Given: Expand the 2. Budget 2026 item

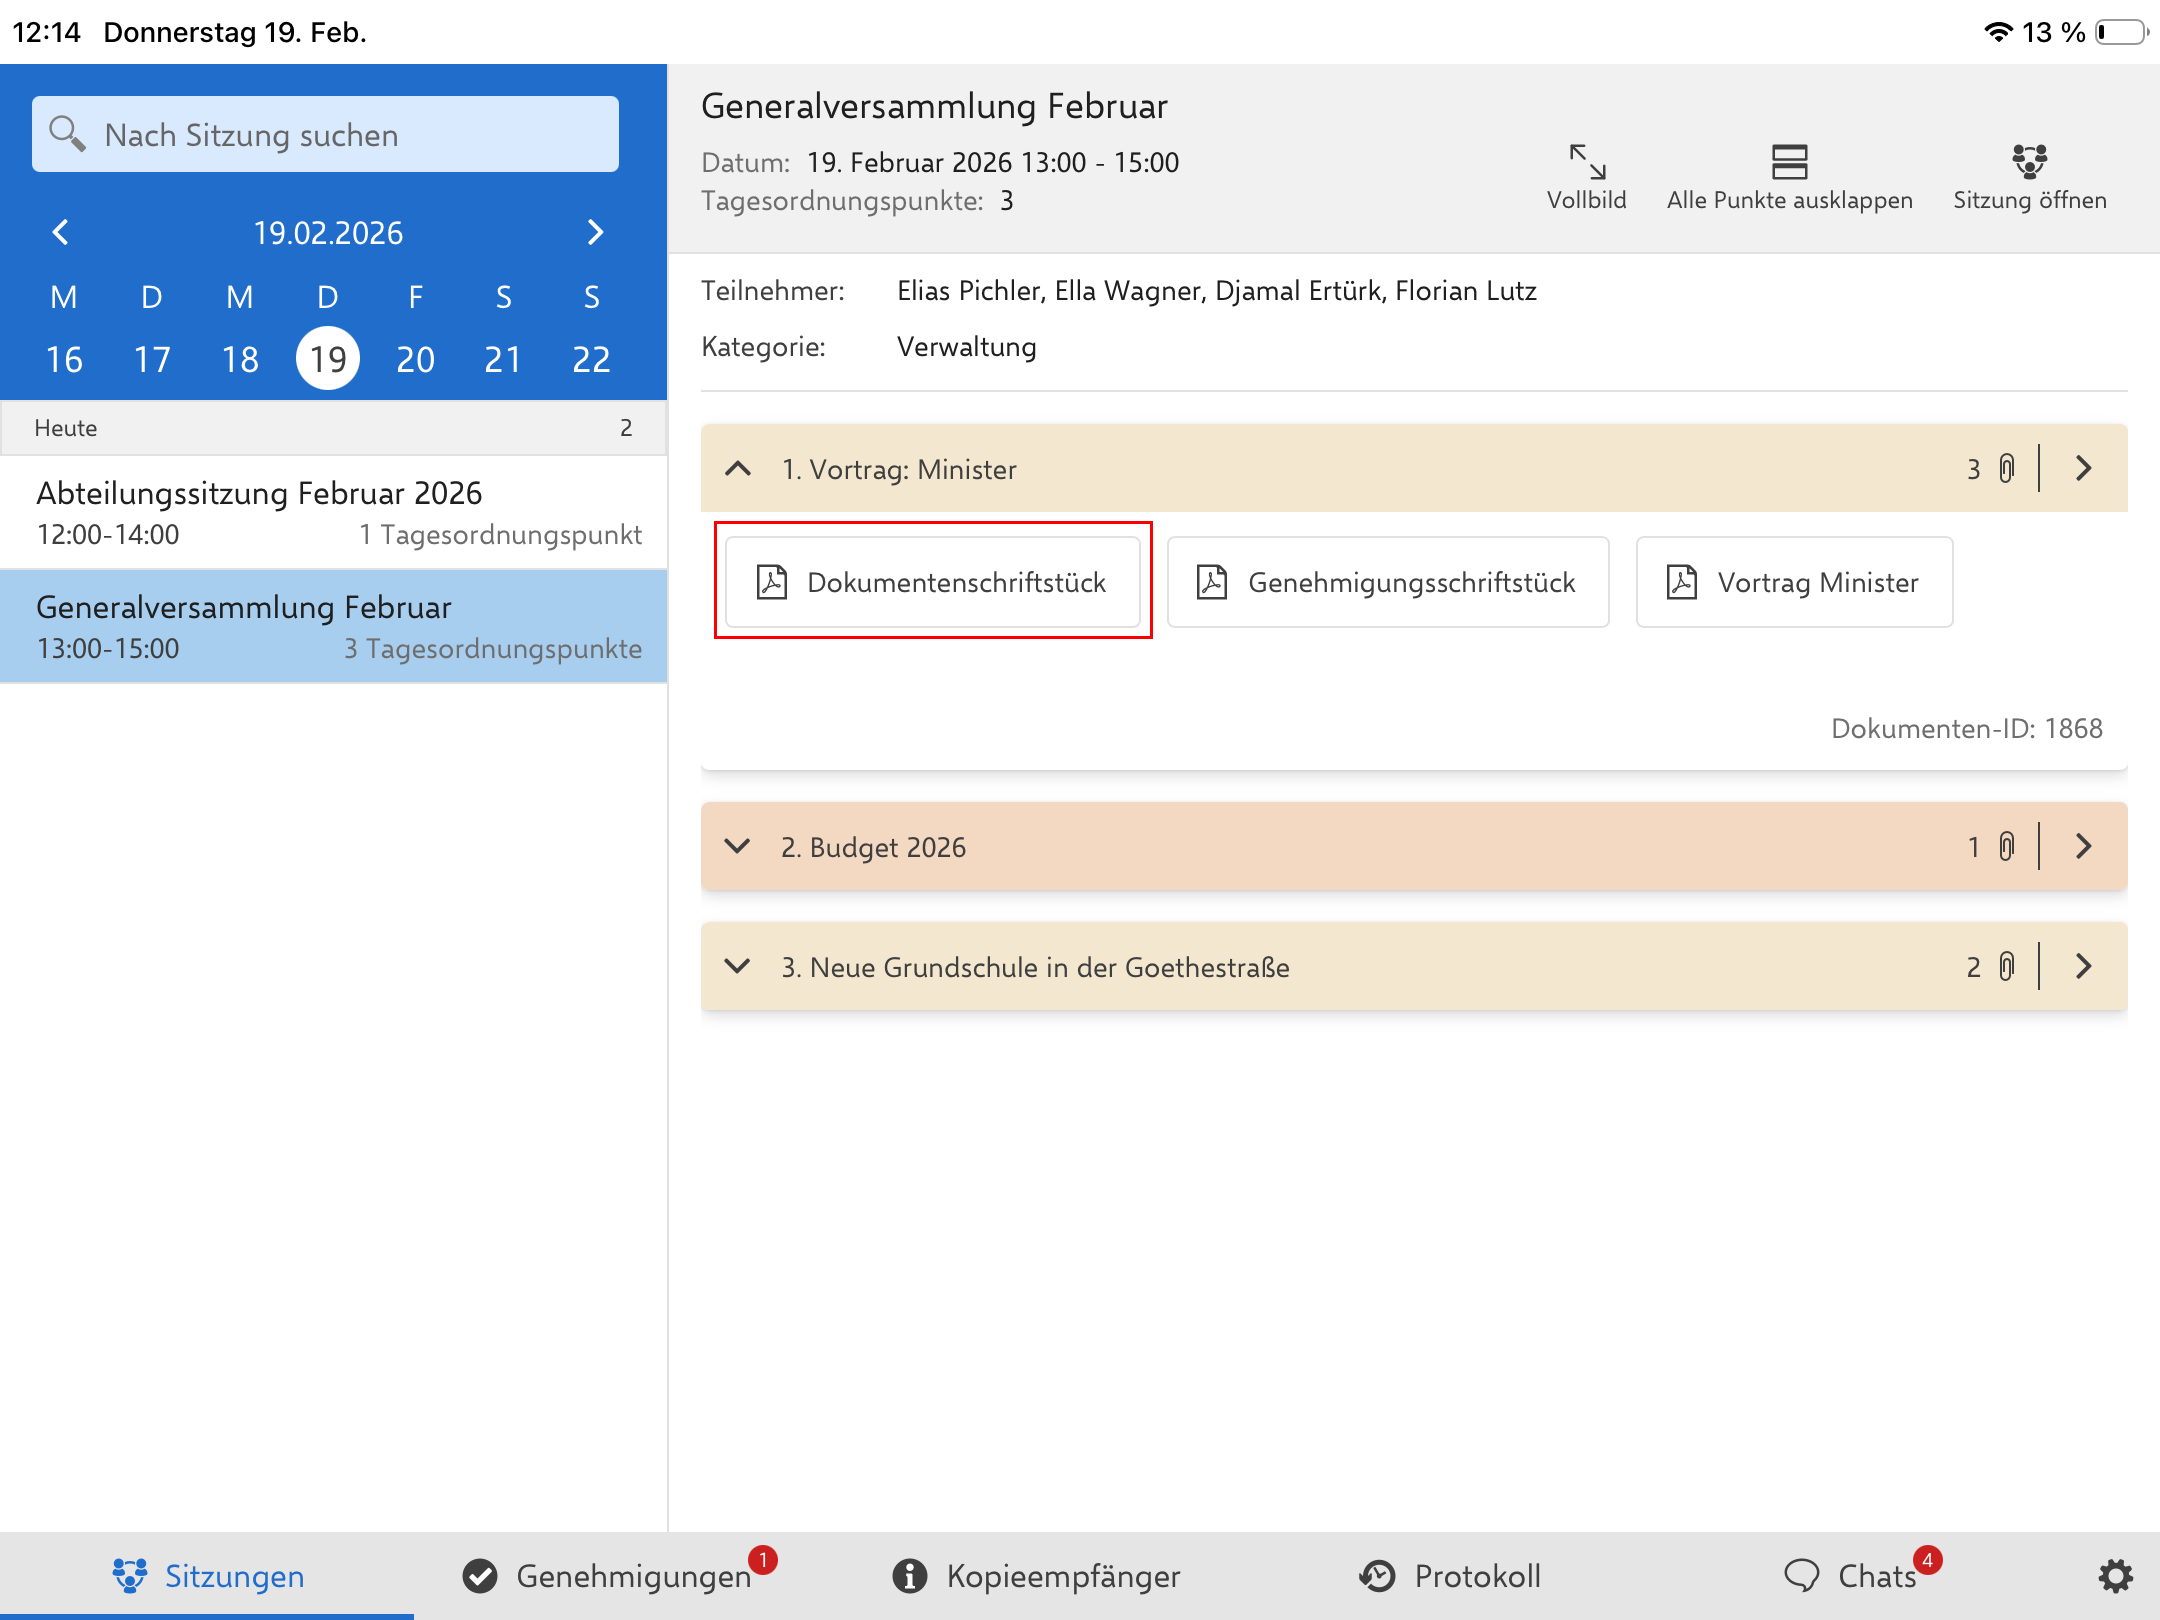Looking at the screenshot, I should point(738,847).
